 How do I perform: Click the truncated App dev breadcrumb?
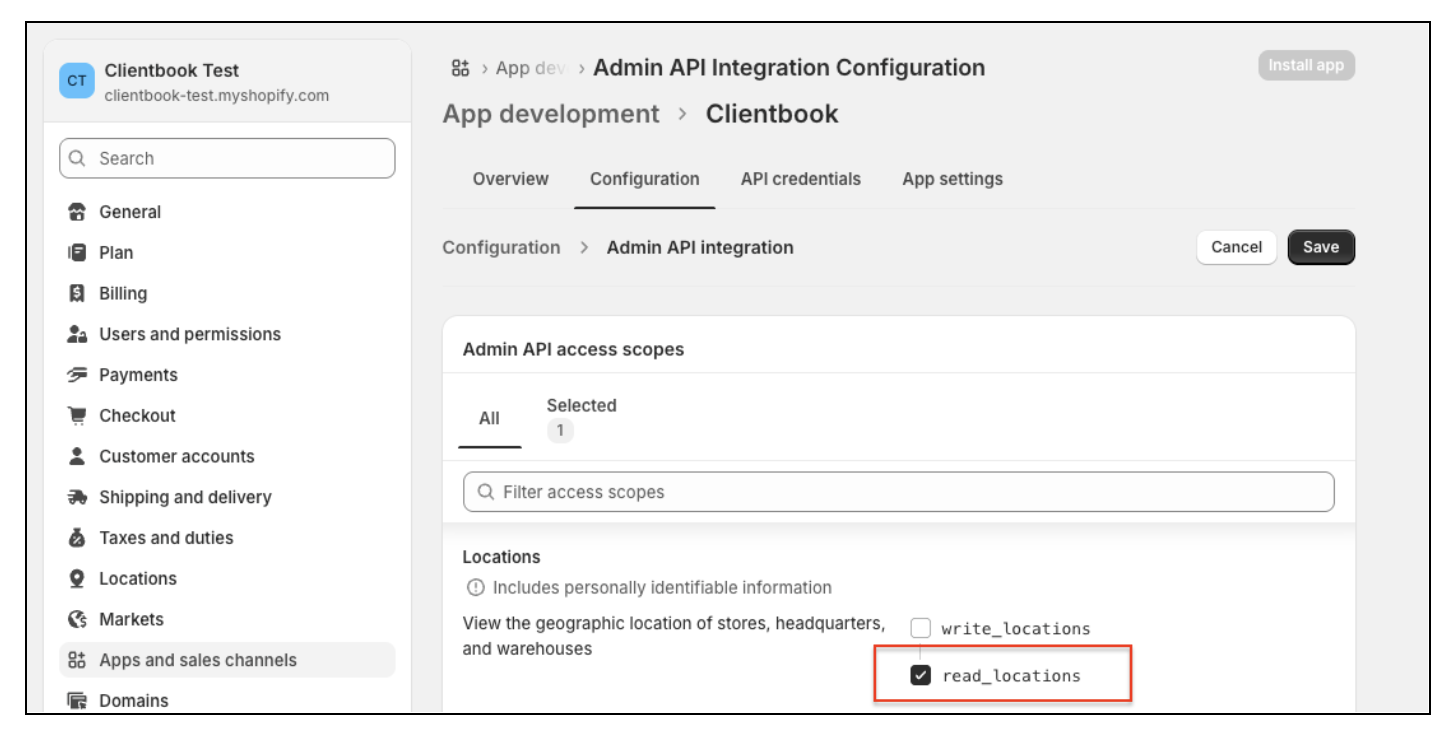pos(530,68)
